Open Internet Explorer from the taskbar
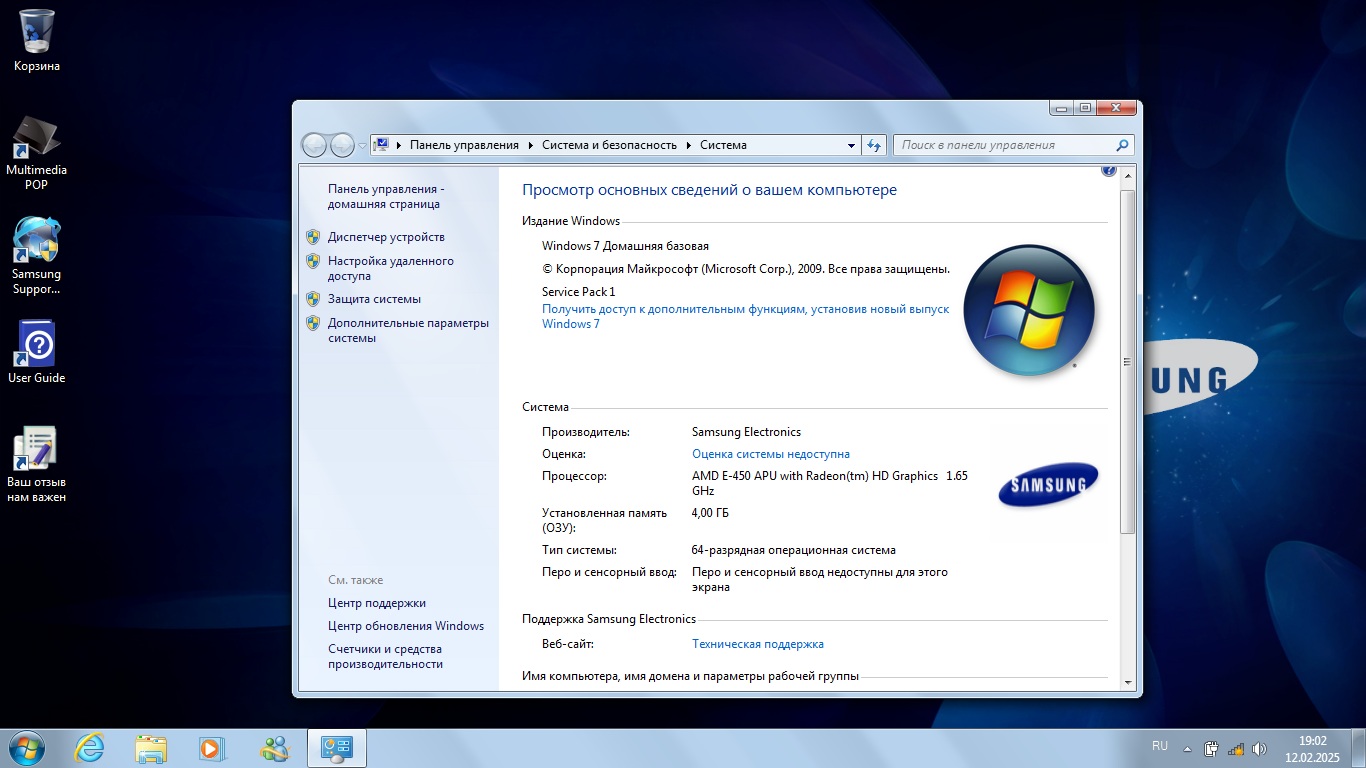1366x768 pixels. (x=90, y=748)
